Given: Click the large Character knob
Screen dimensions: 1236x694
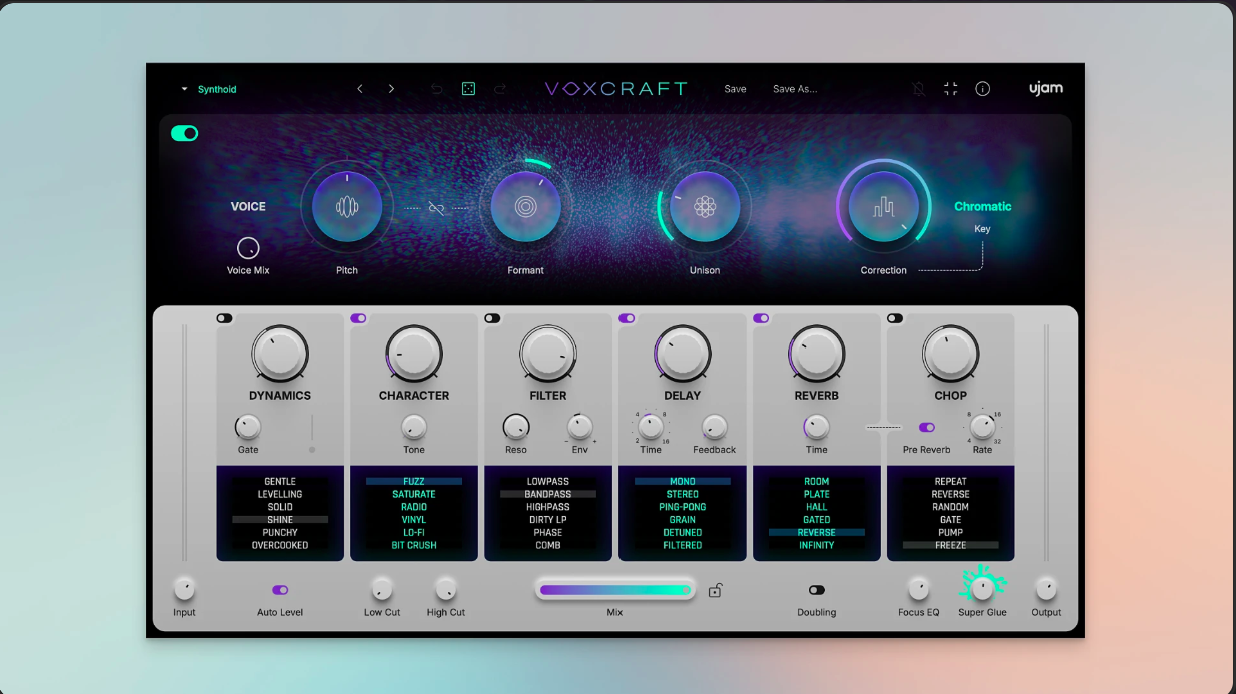Looking at the screenshot, I should click(414, 353).
